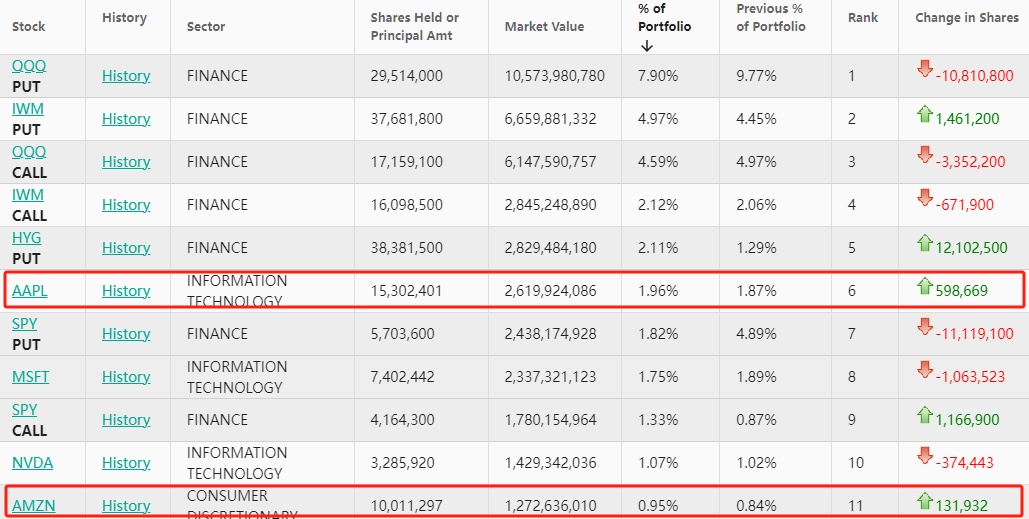Click the green up arrow beside 1,461,200
Viewport: 1029px width, 519px height.
[x=924, y=113]
